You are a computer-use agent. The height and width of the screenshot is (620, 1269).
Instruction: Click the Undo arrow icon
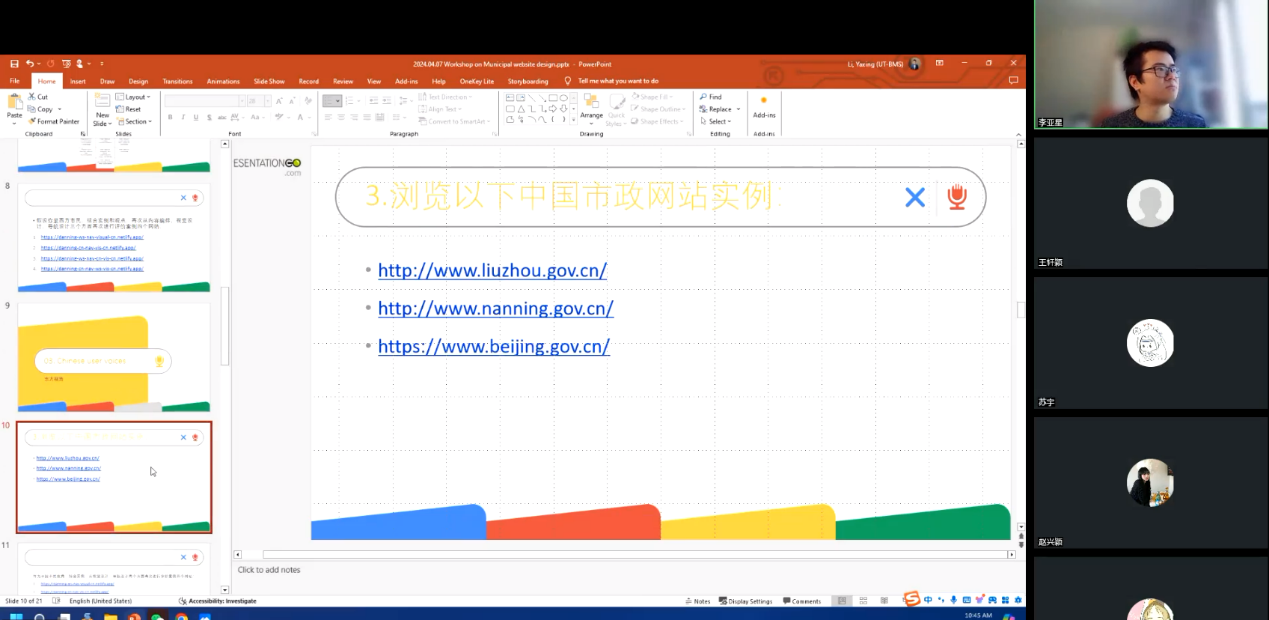point(31,64)
